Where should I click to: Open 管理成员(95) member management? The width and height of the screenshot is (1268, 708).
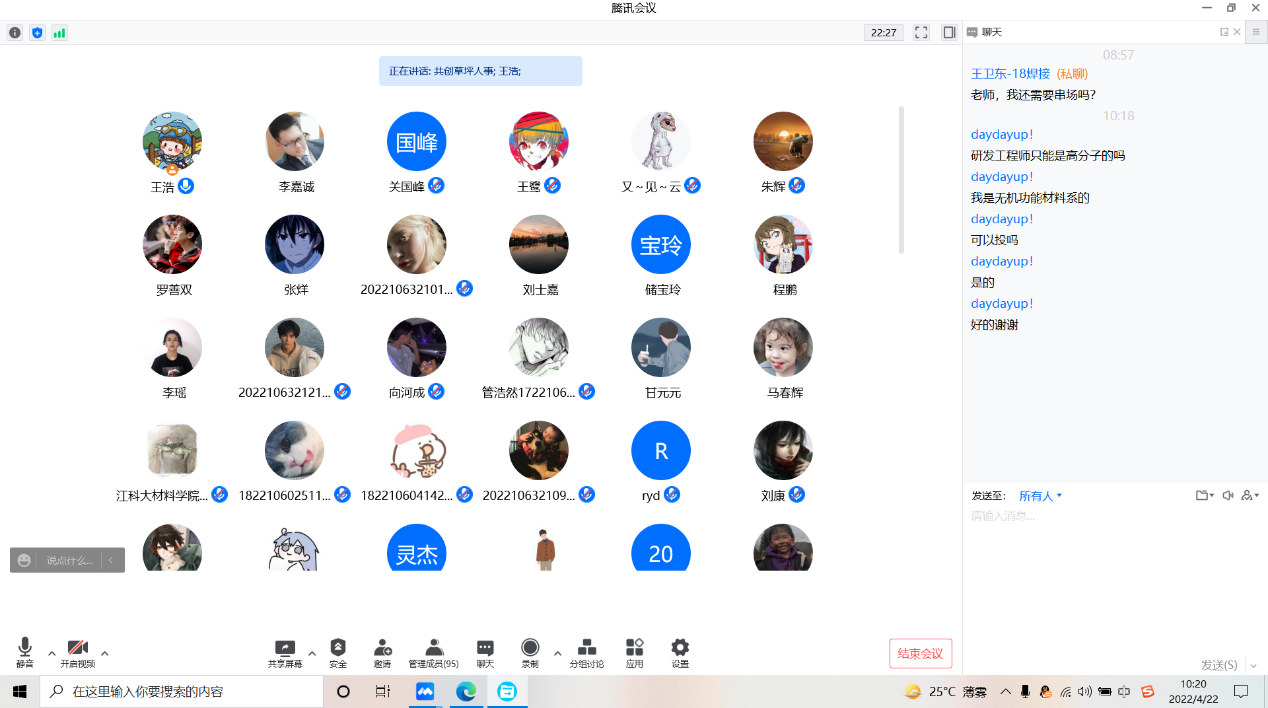(x=433, y=652)
